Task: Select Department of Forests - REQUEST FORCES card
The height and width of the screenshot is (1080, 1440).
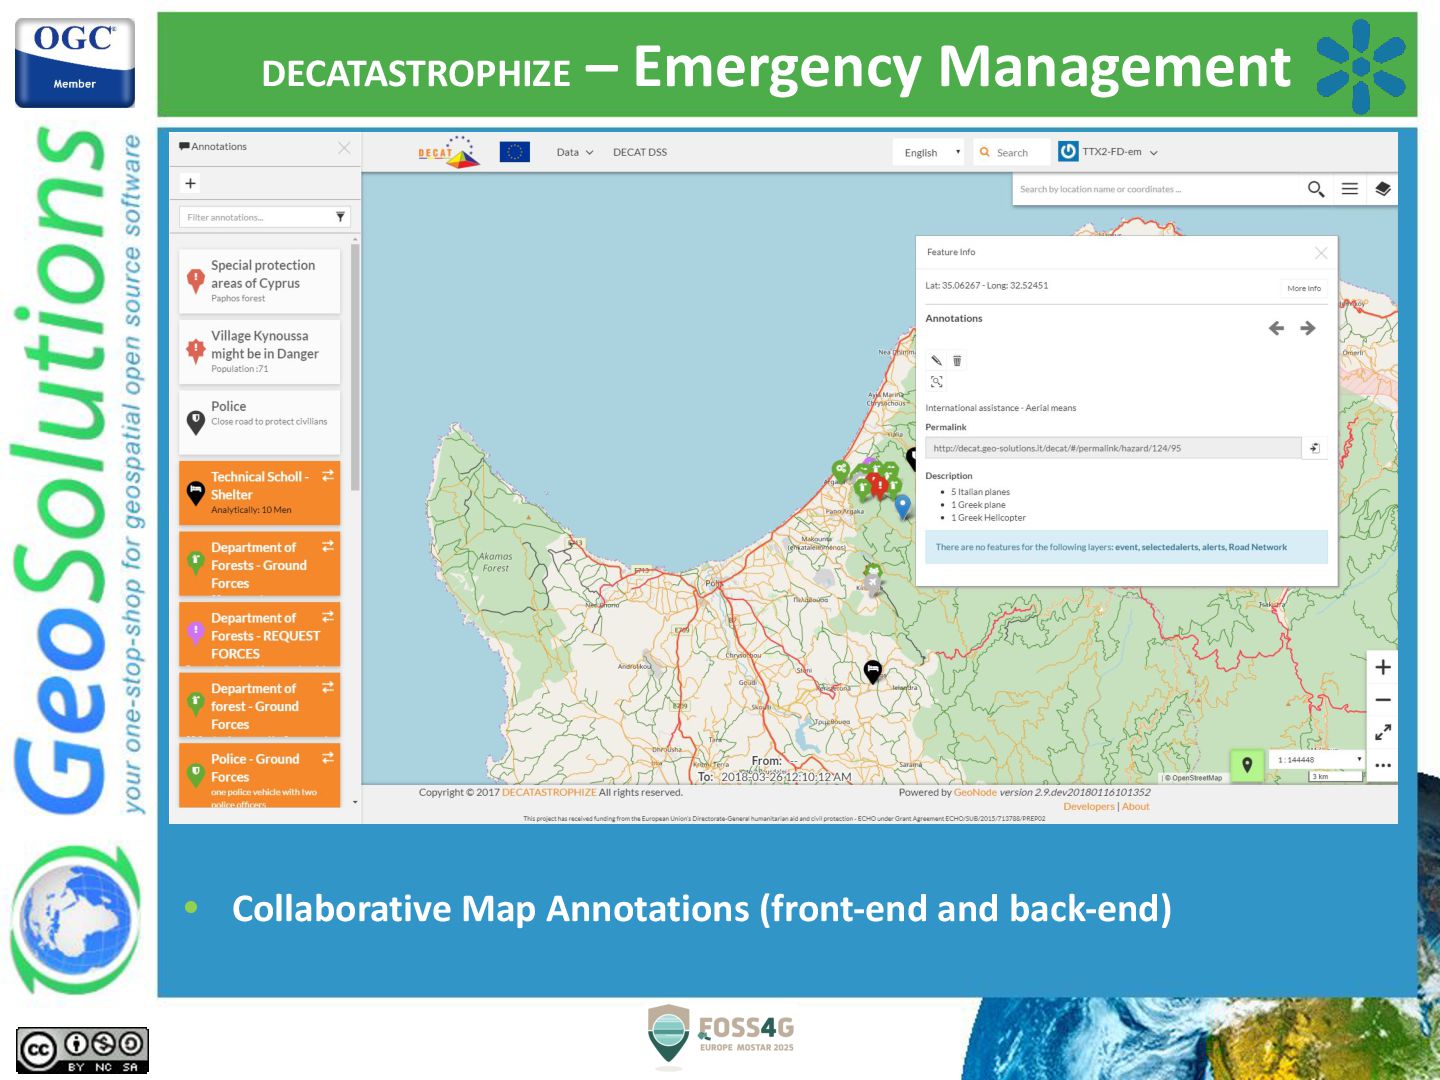Action: (260, 634)
